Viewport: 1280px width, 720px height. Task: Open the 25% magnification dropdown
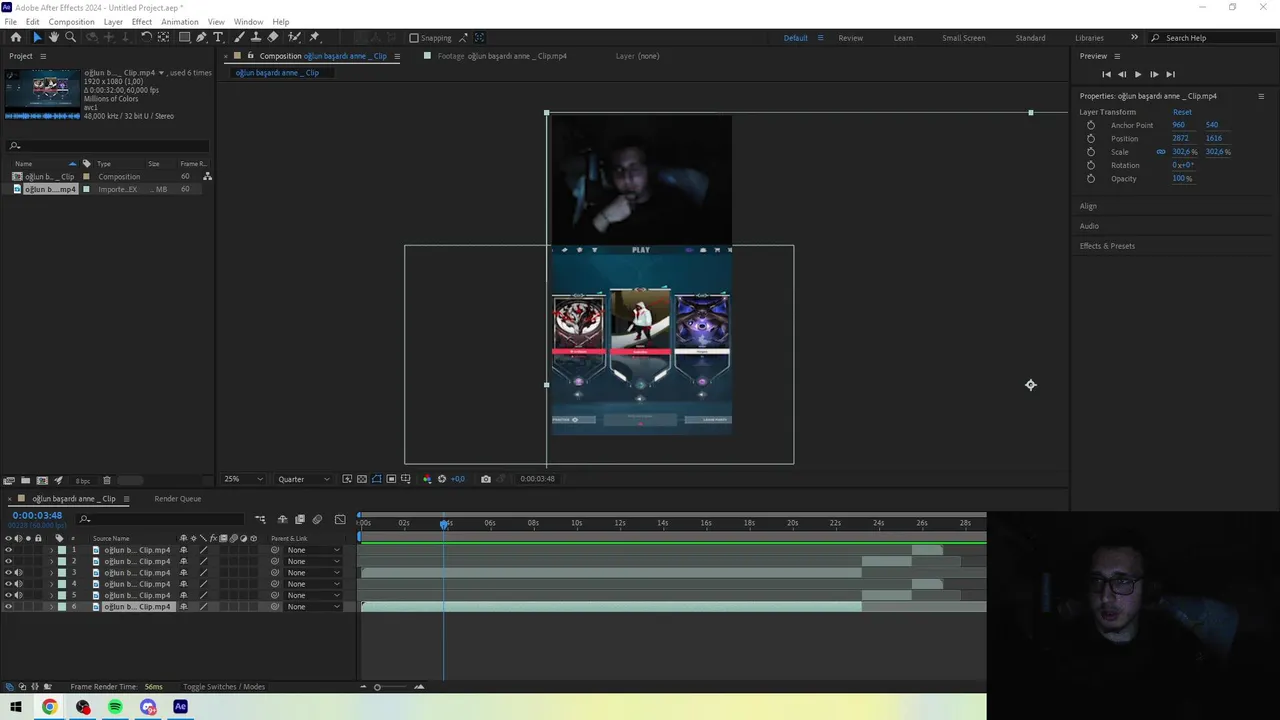243,479
